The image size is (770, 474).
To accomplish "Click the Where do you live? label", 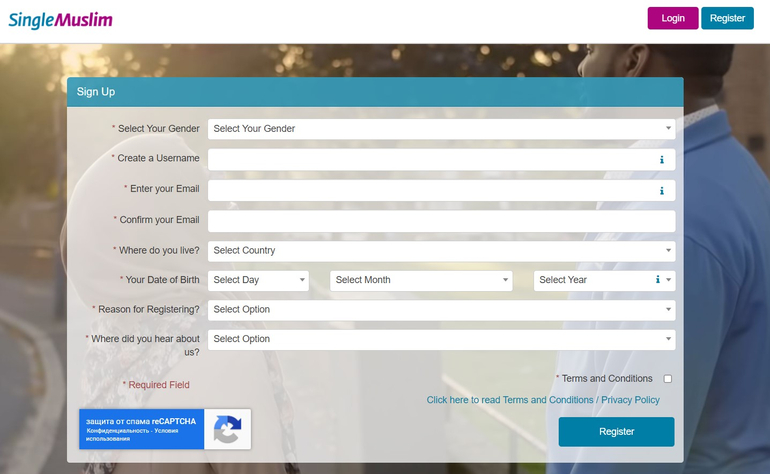I will pos(157,251).
